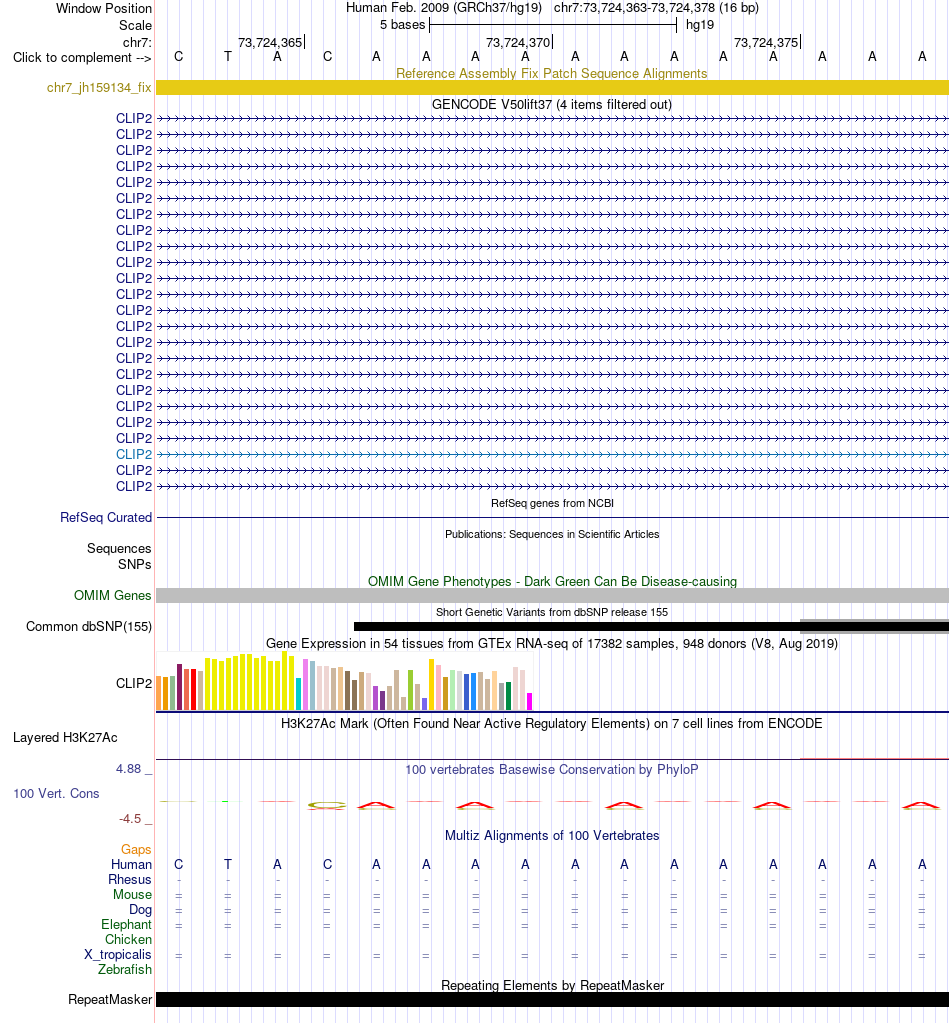
Task: Select the chr7_jh159134_fix track label
Action: click(99, 87)
